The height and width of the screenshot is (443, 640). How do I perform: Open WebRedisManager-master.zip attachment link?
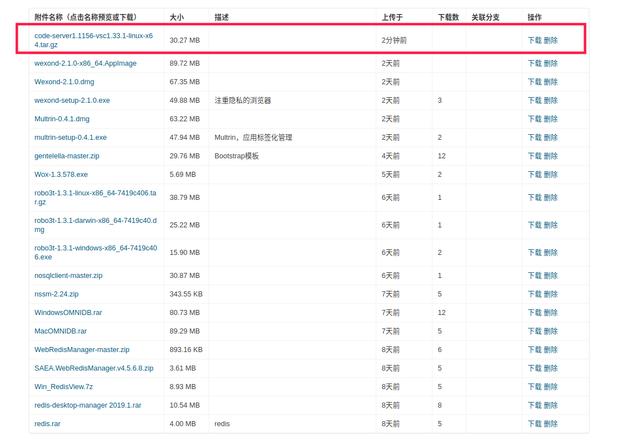tap(82, 350)
